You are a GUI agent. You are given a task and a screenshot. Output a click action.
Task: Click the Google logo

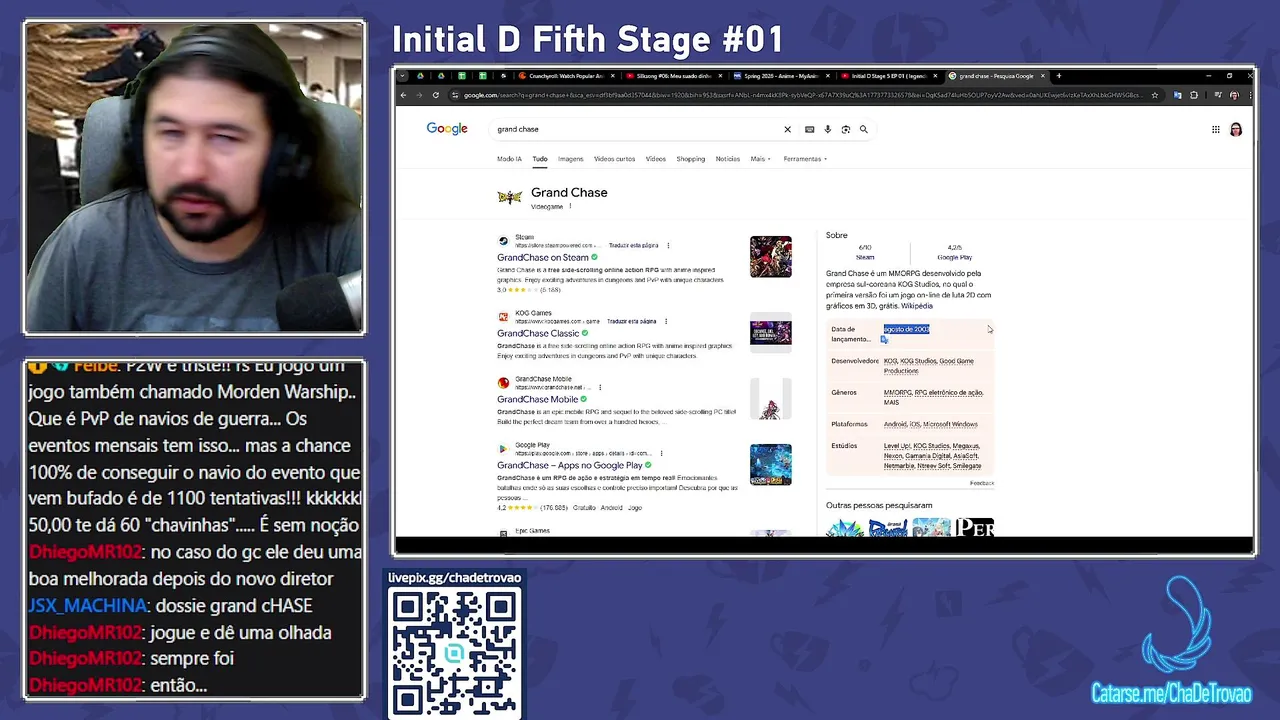(x=447, y=129)
